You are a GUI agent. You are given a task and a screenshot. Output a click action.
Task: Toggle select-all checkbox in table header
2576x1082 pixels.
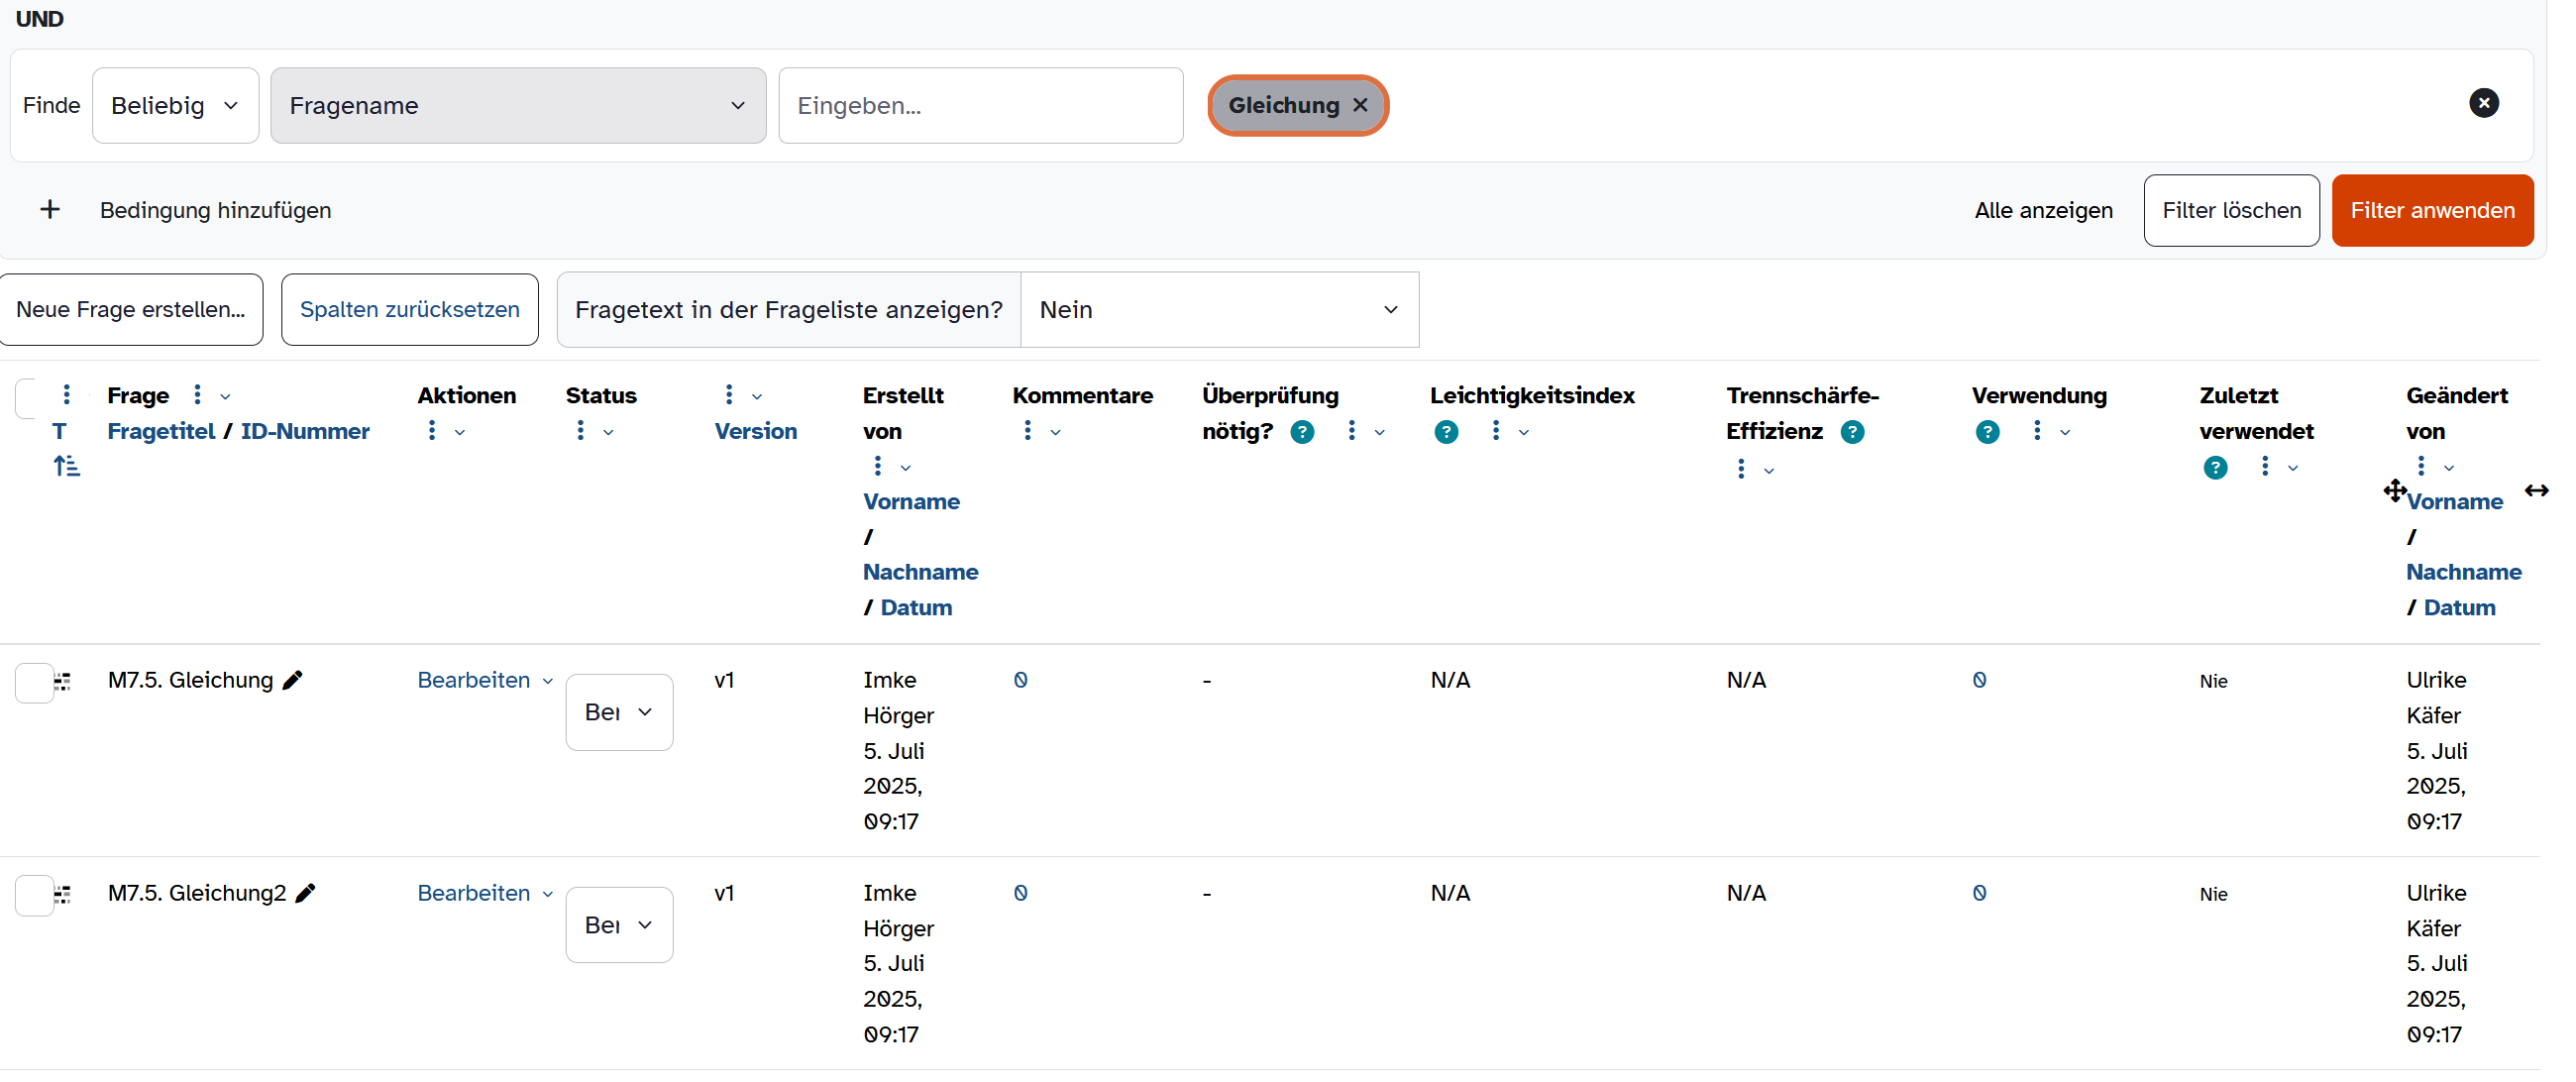click(26, 398)
